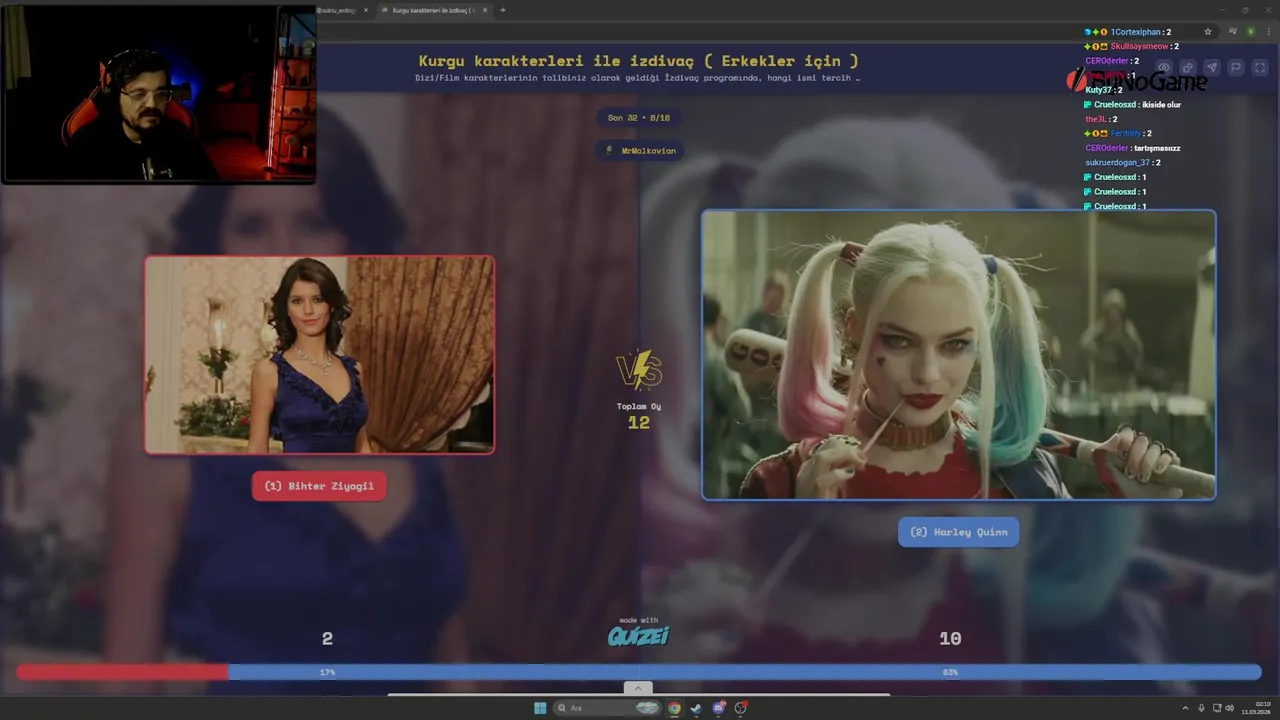
Task: Open a new browser tab
Action: tap(502, 10)
